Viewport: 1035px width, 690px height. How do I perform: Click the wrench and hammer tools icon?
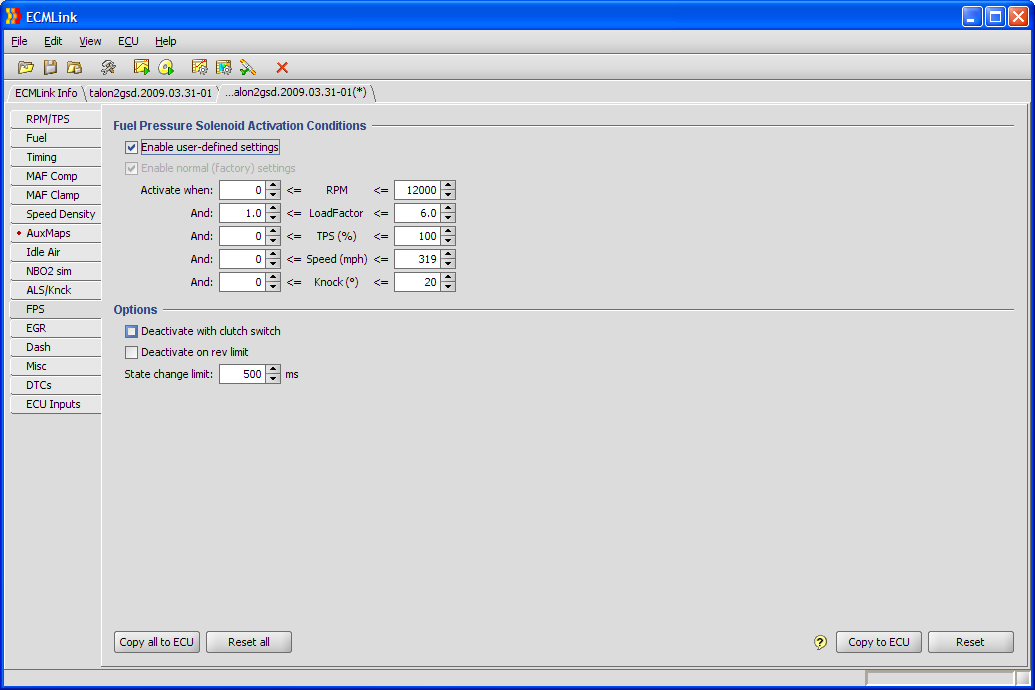point(108,67)
